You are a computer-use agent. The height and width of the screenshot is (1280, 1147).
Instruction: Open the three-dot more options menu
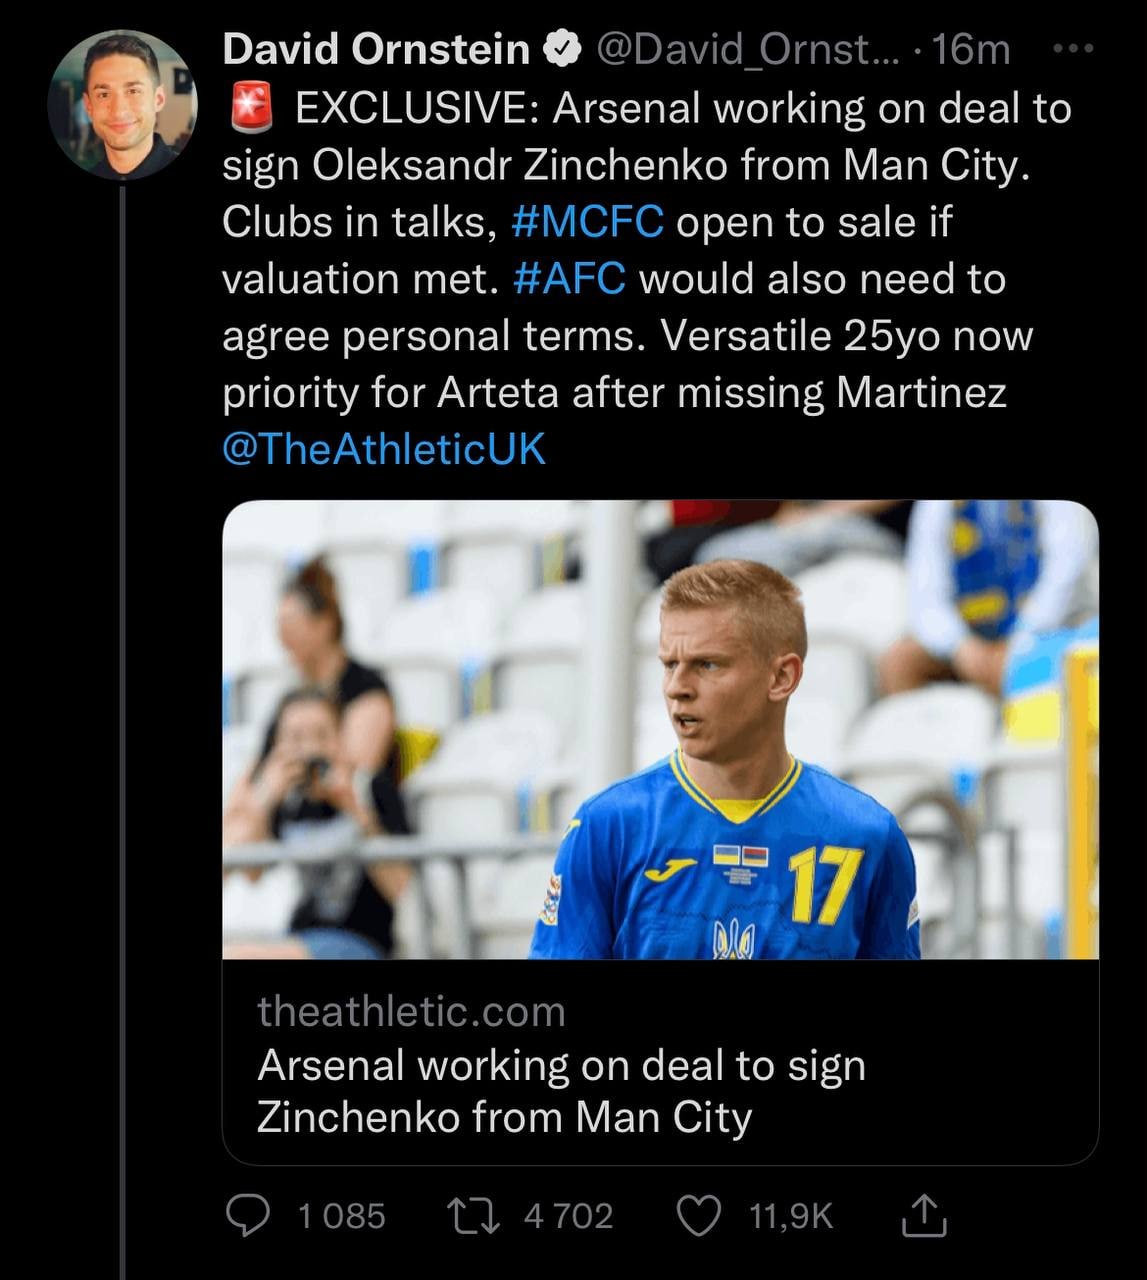[x=1074, y=48]
